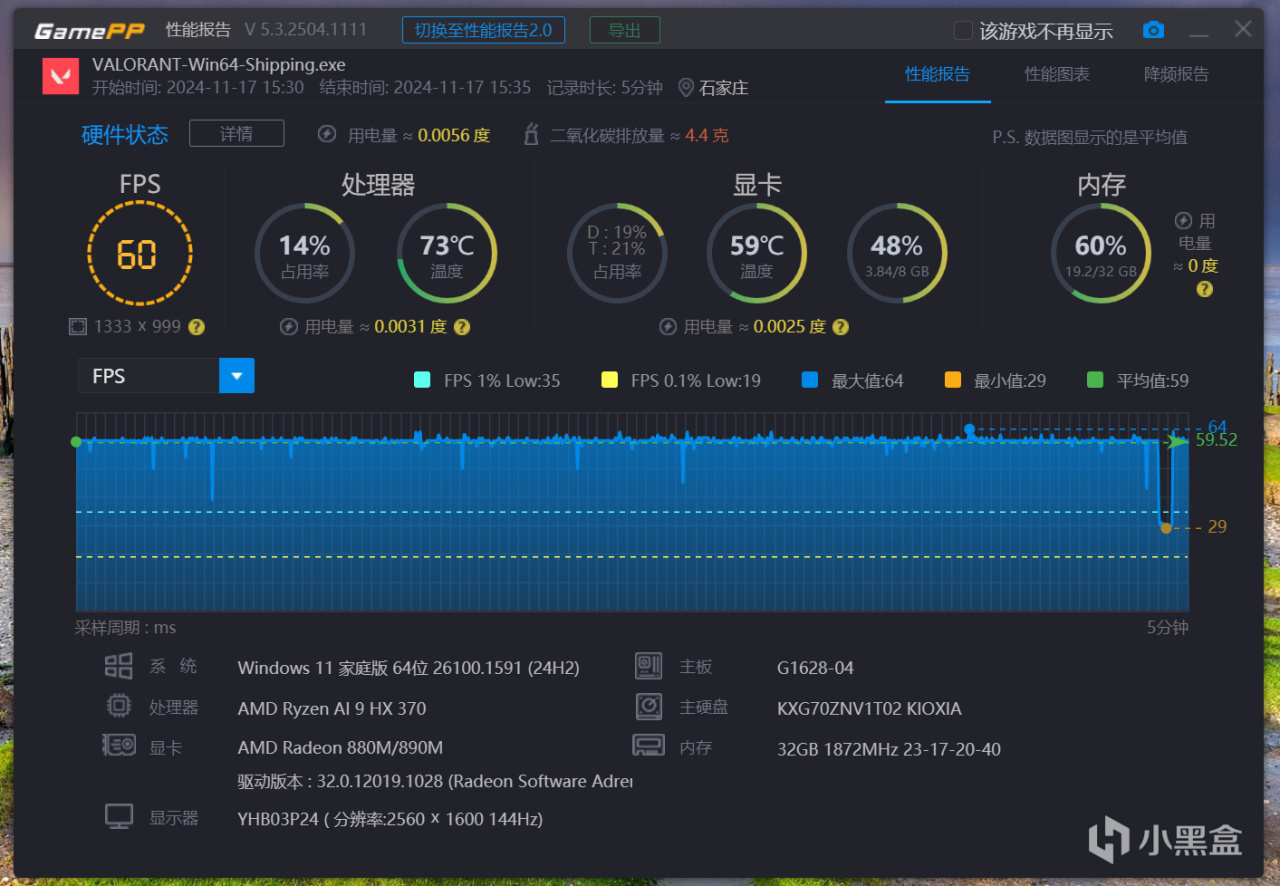Image resolution: width=1280 pixels, height=886 pixels.
Task: Click the version V 5.3.2504.1111 text
Action: coord(306,30)
